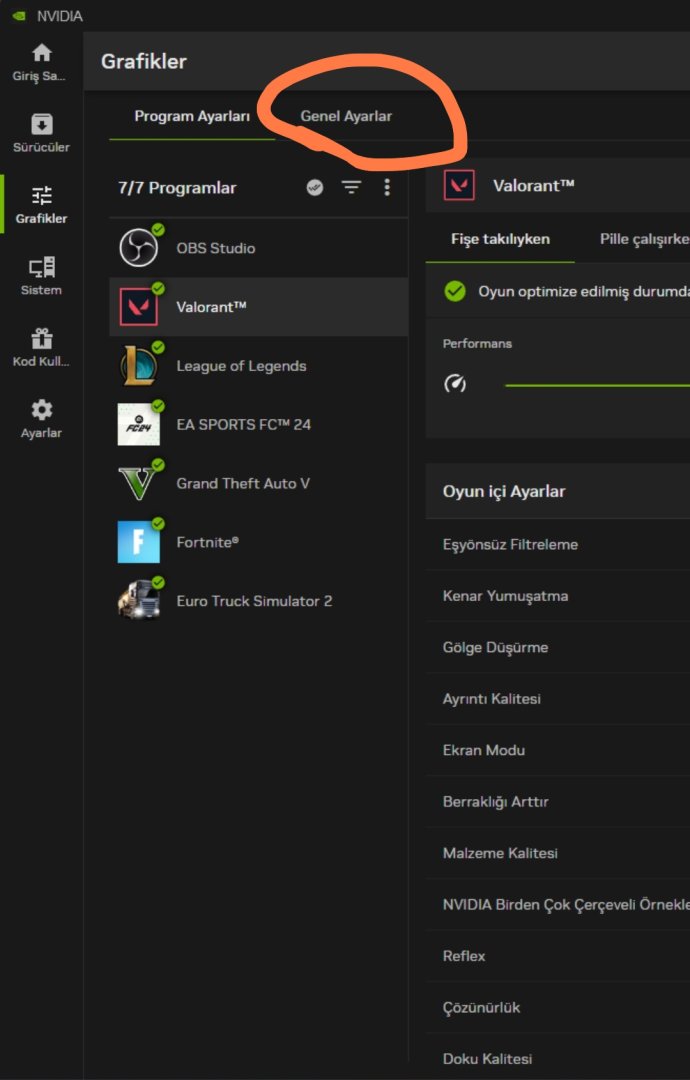690x1080 pixels.
Task: Open the Ayarlar gear icon
Action: tap(41, 411)
